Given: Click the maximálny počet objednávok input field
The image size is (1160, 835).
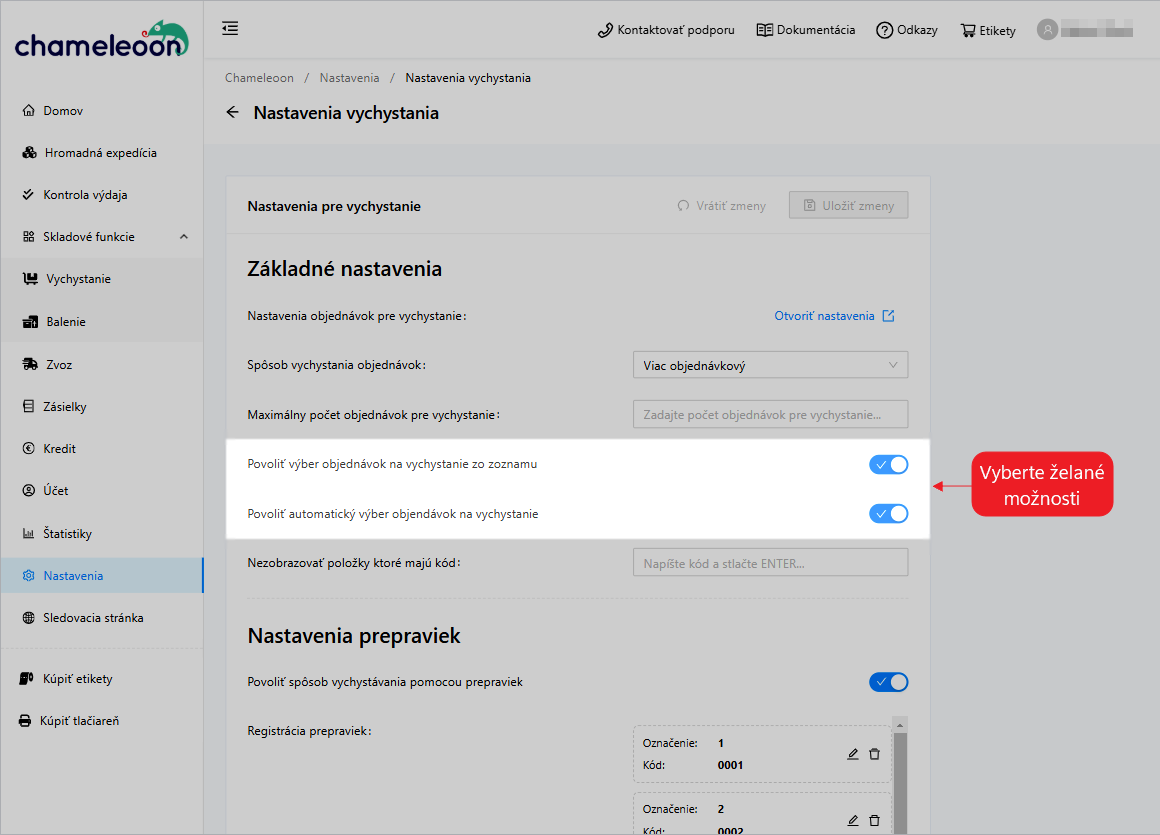Looking at the screenshot, I should 770,414.
